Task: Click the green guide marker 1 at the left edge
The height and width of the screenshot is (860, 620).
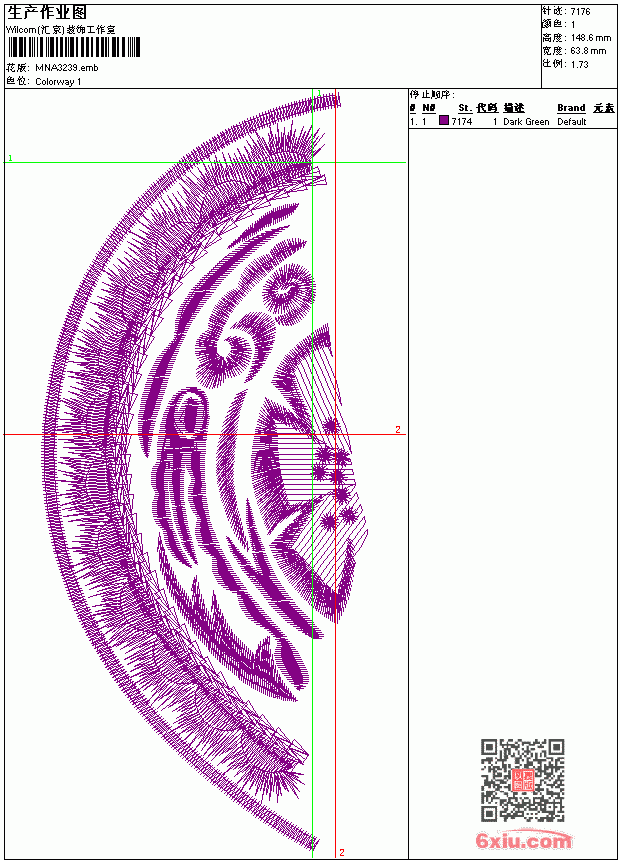Action: [x=10, y=158]
